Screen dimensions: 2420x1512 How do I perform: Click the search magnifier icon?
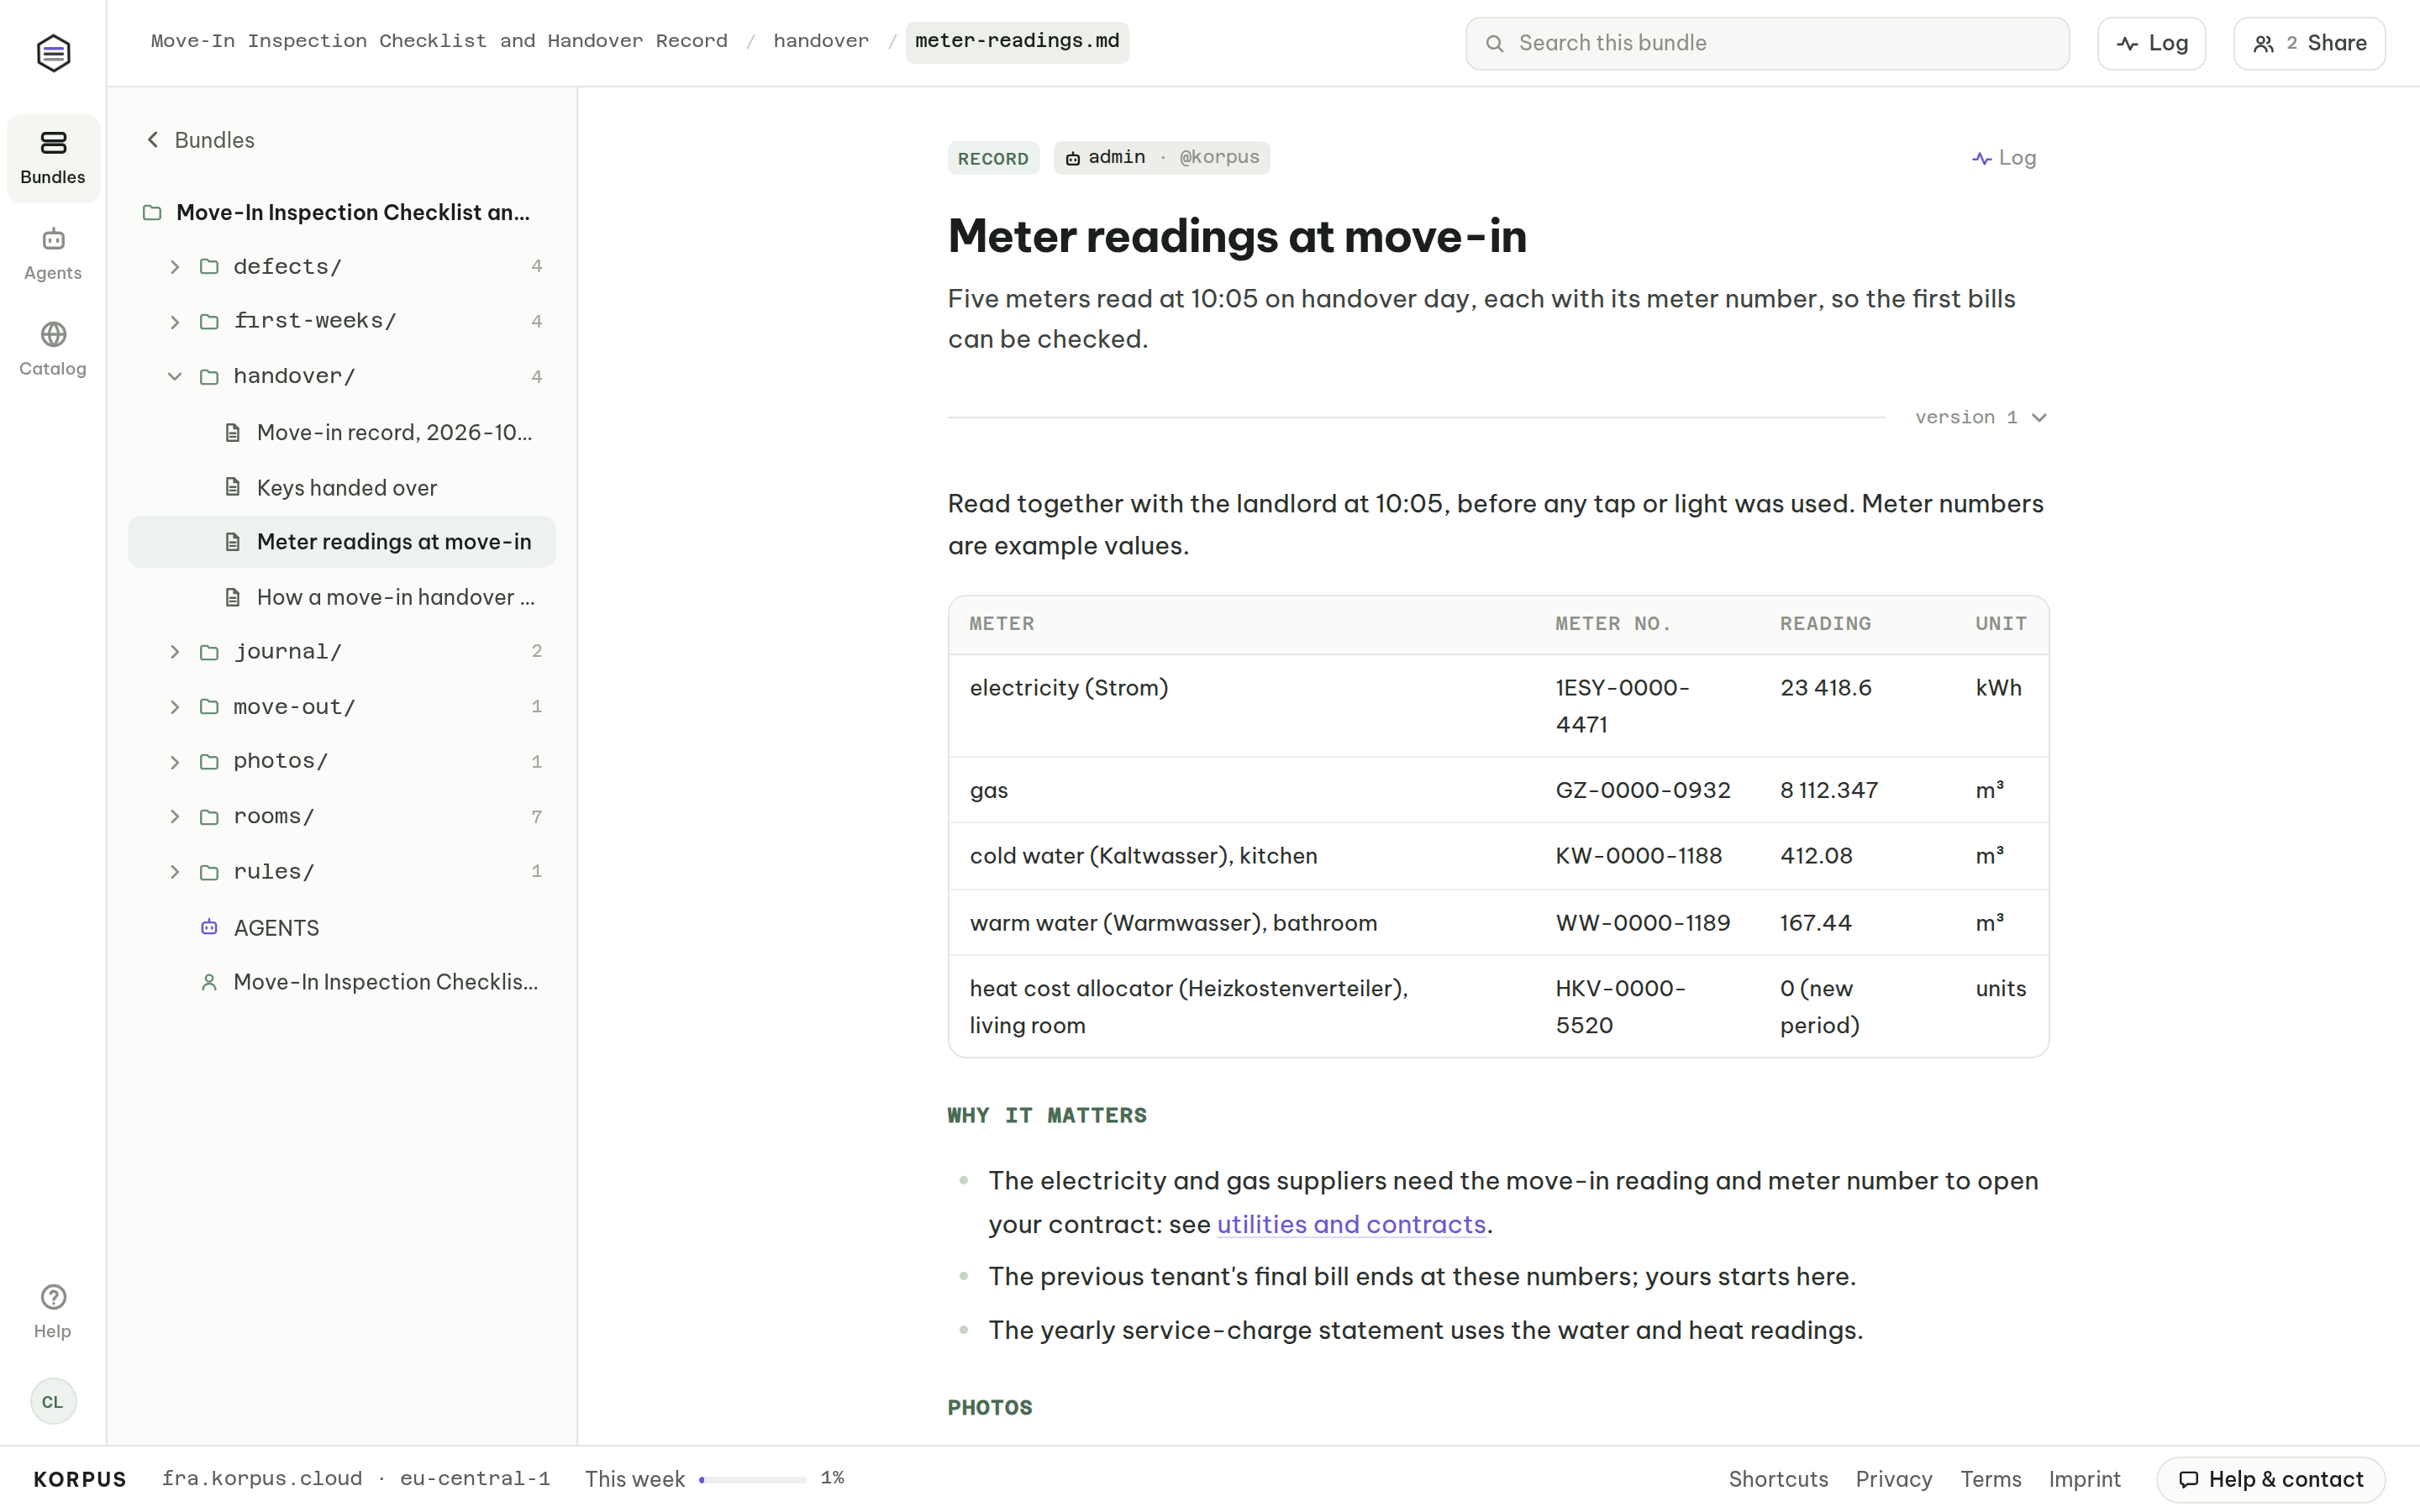point(1494,43)
